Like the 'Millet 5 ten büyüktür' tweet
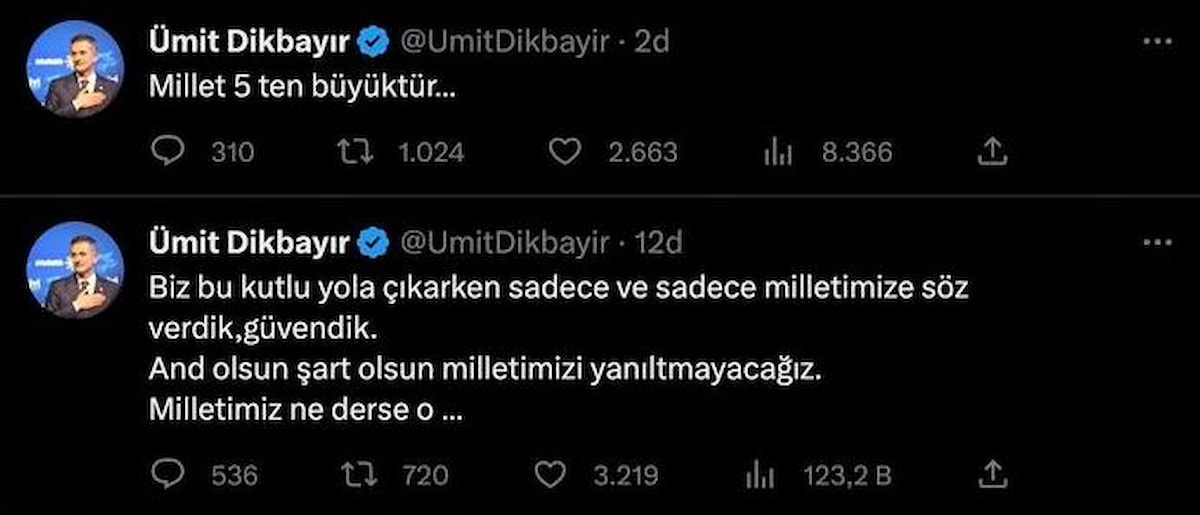 (x=566, y=152)
